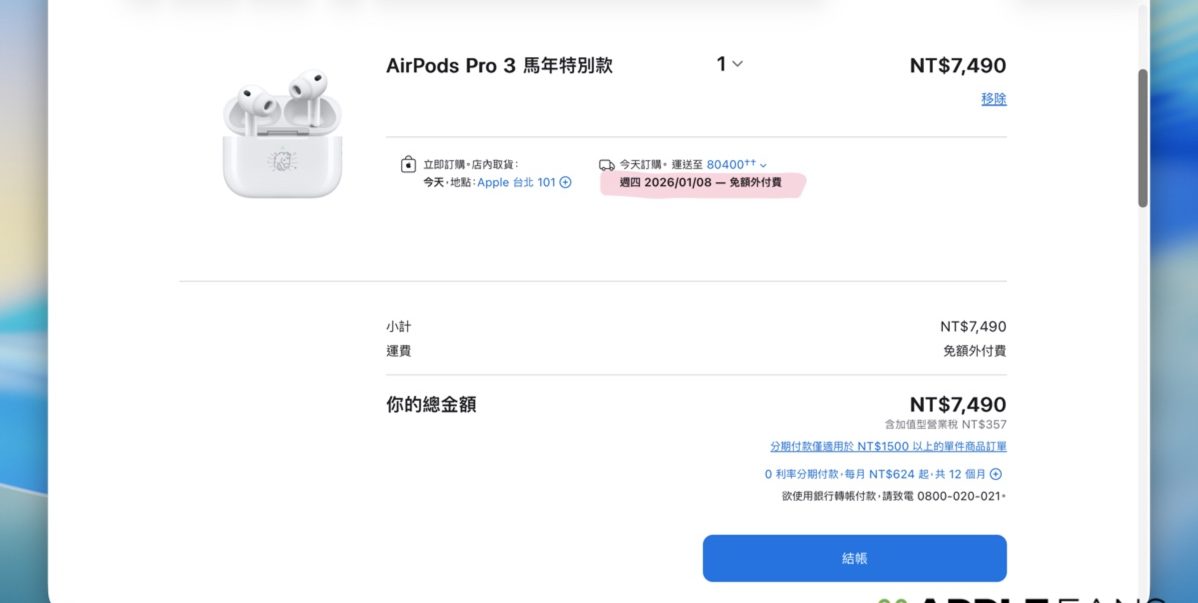The image size is (1198, 603).
Task: Open the 0 利率分期付款 installment details link
Action: click(875, 474)
